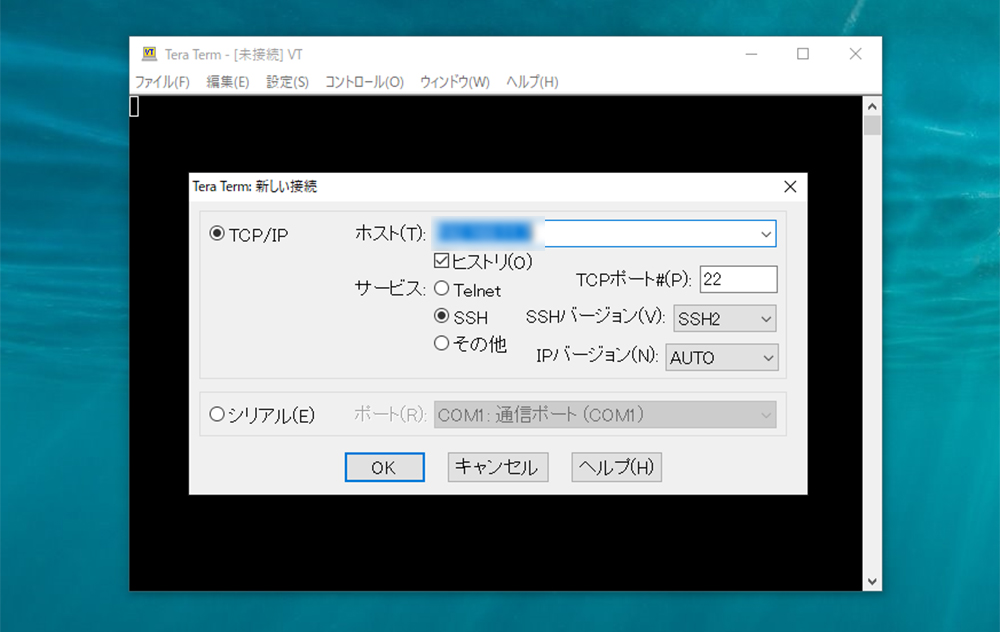Image resolution: width=1000 pixels, height=632 pixels.
Task: Minimize the Tera Term window
Action: pos(751,54)
